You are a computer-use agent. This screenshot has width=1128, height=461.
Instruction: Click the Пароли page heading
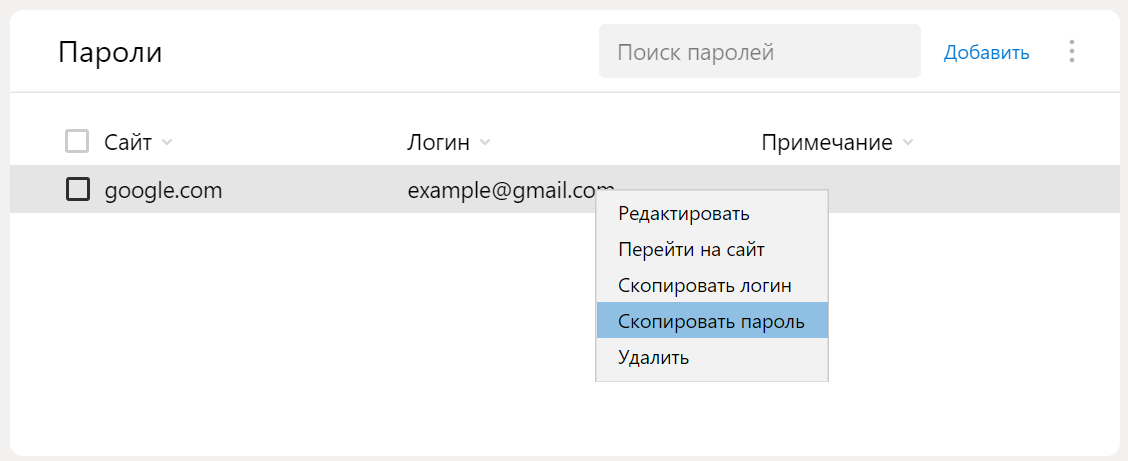[x=110, y=52]
